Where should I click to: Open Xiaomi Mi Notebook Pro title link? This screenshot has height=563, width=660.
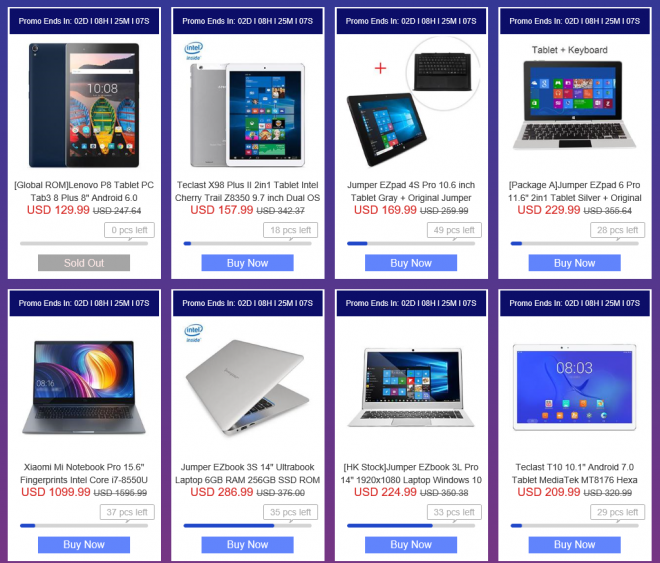click(x=84, y=473)
